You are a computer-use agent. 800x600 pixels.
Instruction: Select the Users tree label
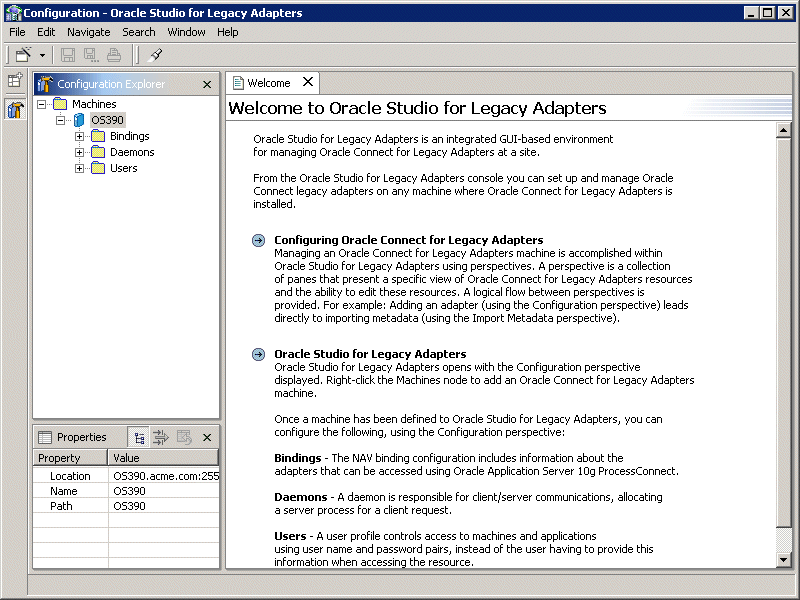pos(123,168)
